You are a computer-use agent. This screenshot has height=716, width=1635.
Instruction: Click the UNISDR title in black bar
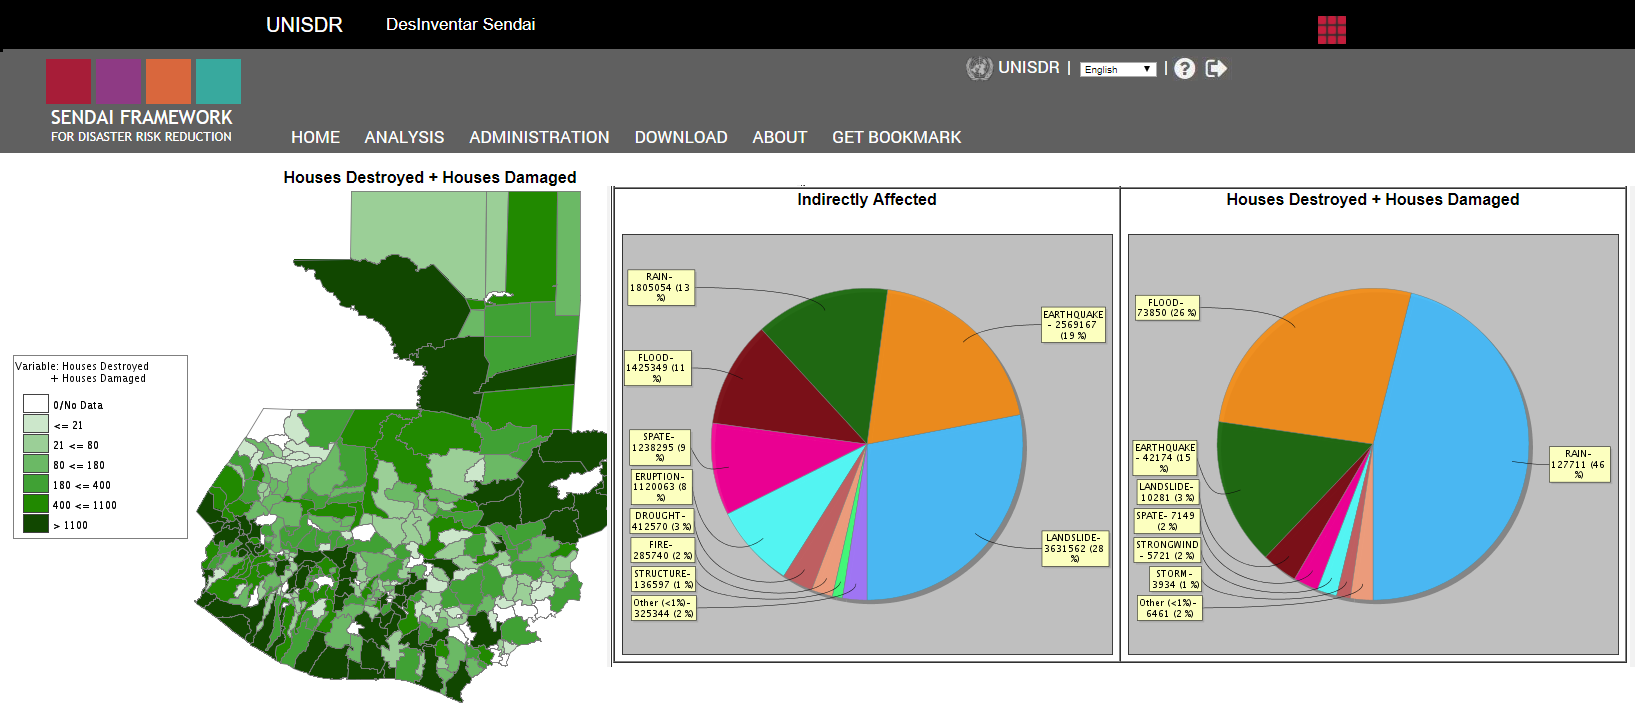(x=304, y=25)
